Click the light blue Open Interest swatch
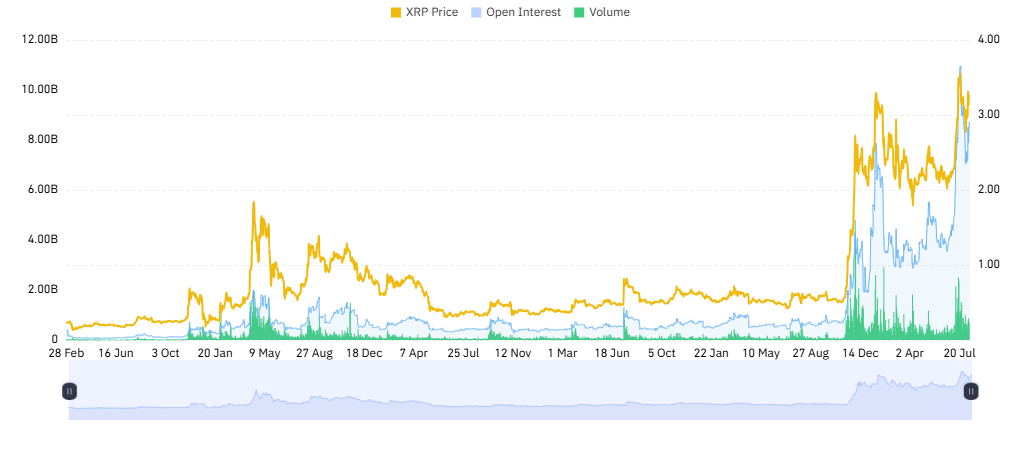Image resolution: width=1021 pixels, height=450 pixels. [475, 12]
